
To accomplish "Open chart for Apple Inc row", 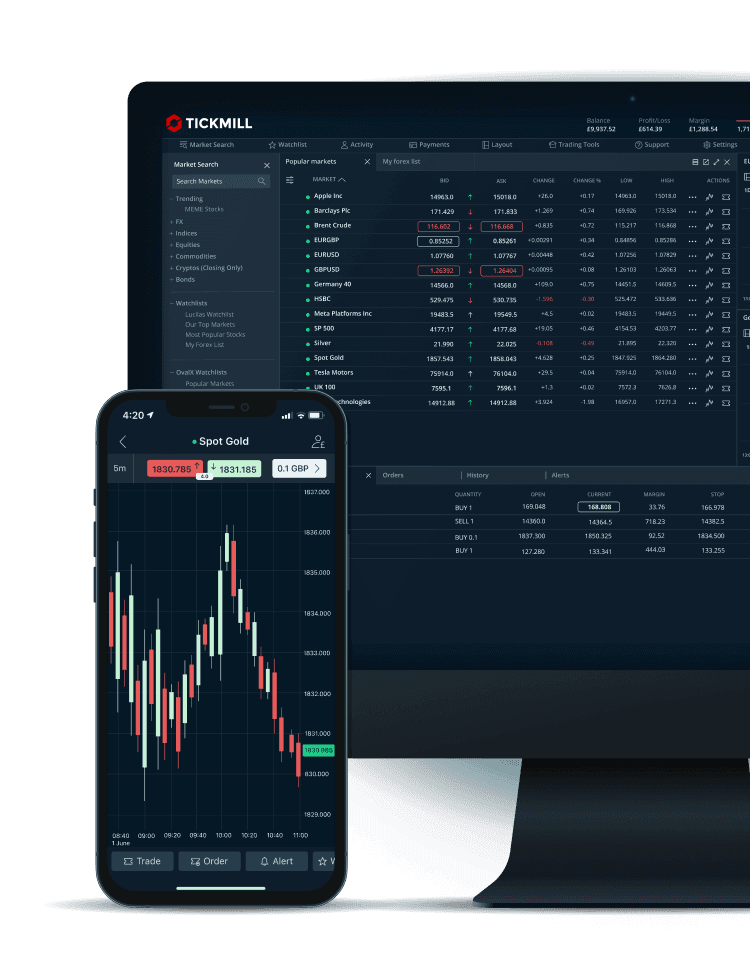I will pyautogui.click(x=709, y=197).
